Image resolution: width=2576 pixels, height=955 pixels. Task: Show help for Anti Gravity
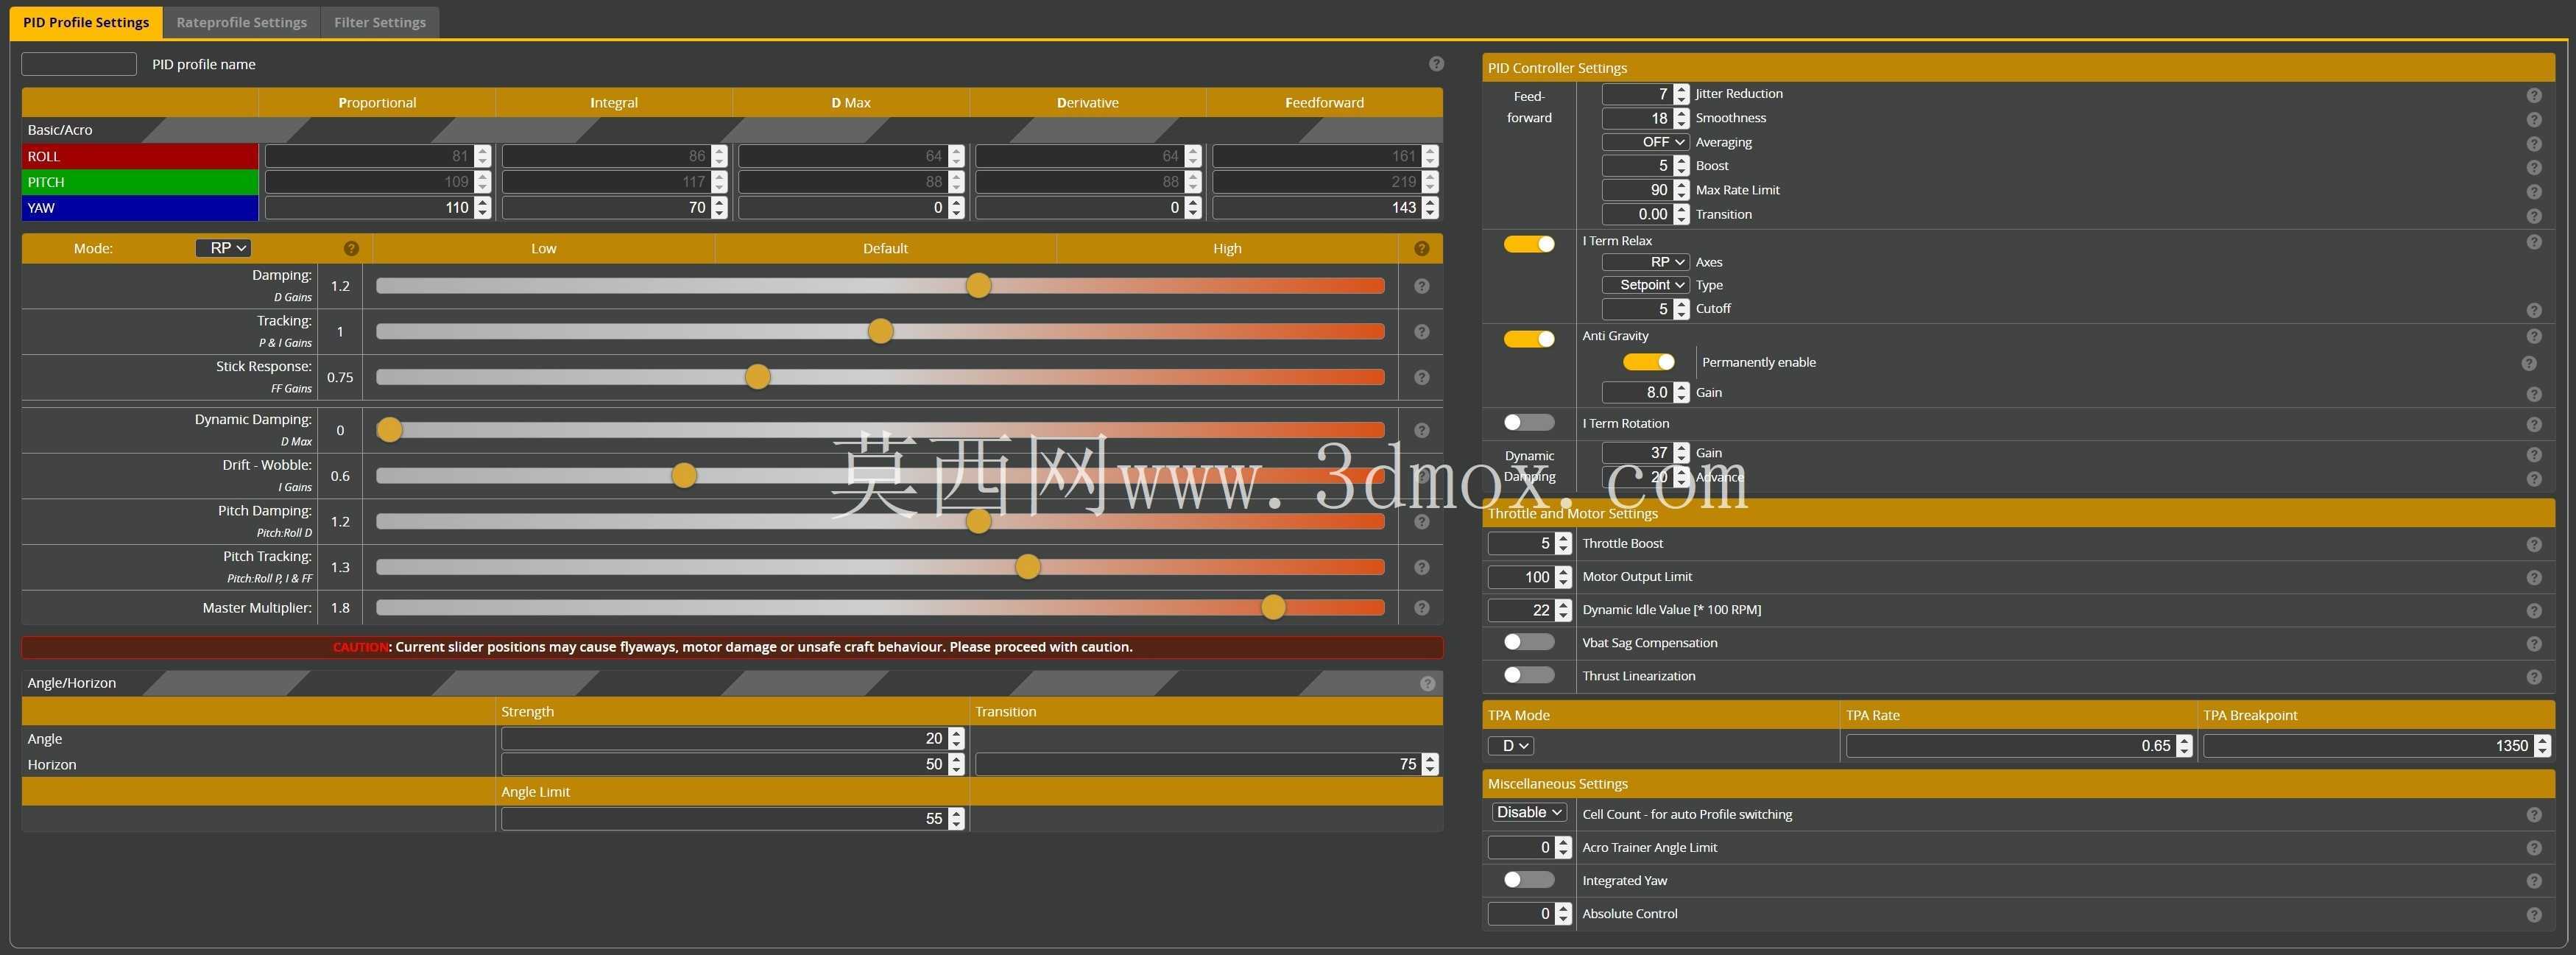pos(2533,337)
